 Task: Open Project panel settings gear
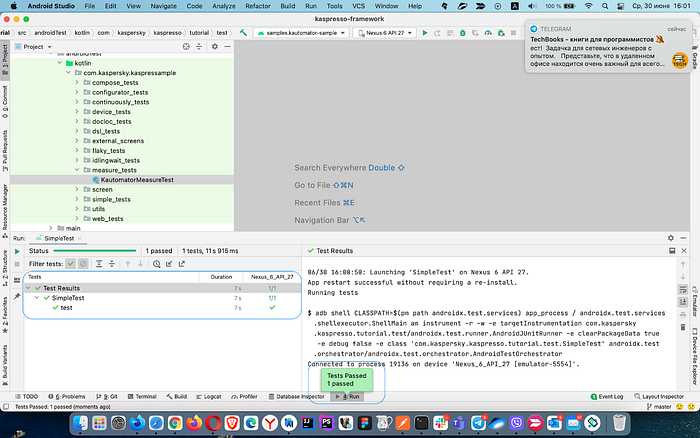click(x=215, y=46)
